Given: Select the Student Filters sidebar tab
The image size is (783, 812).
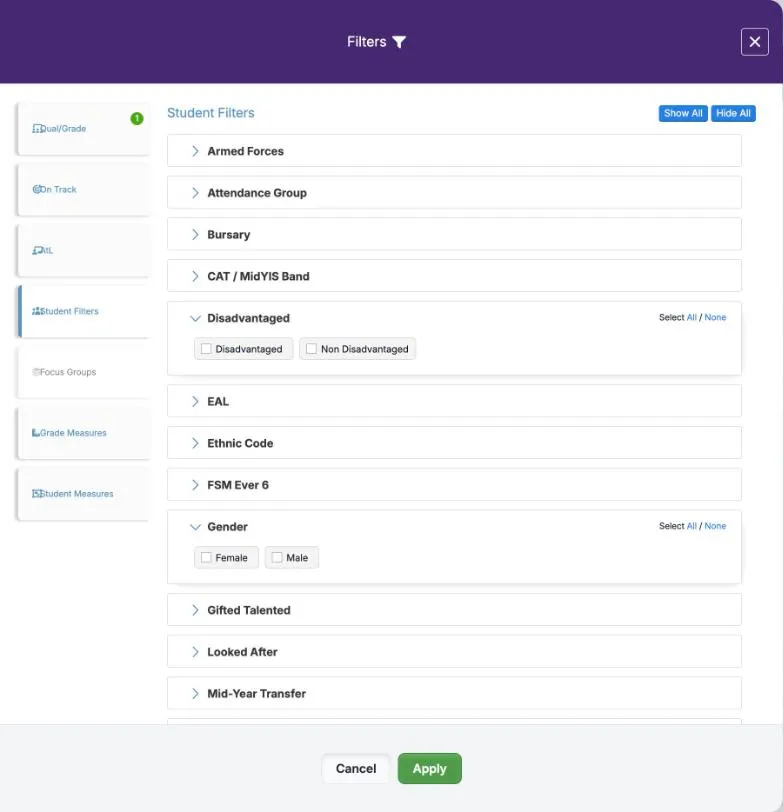Looking at the screenshot, I should click(x=84, y=311).
